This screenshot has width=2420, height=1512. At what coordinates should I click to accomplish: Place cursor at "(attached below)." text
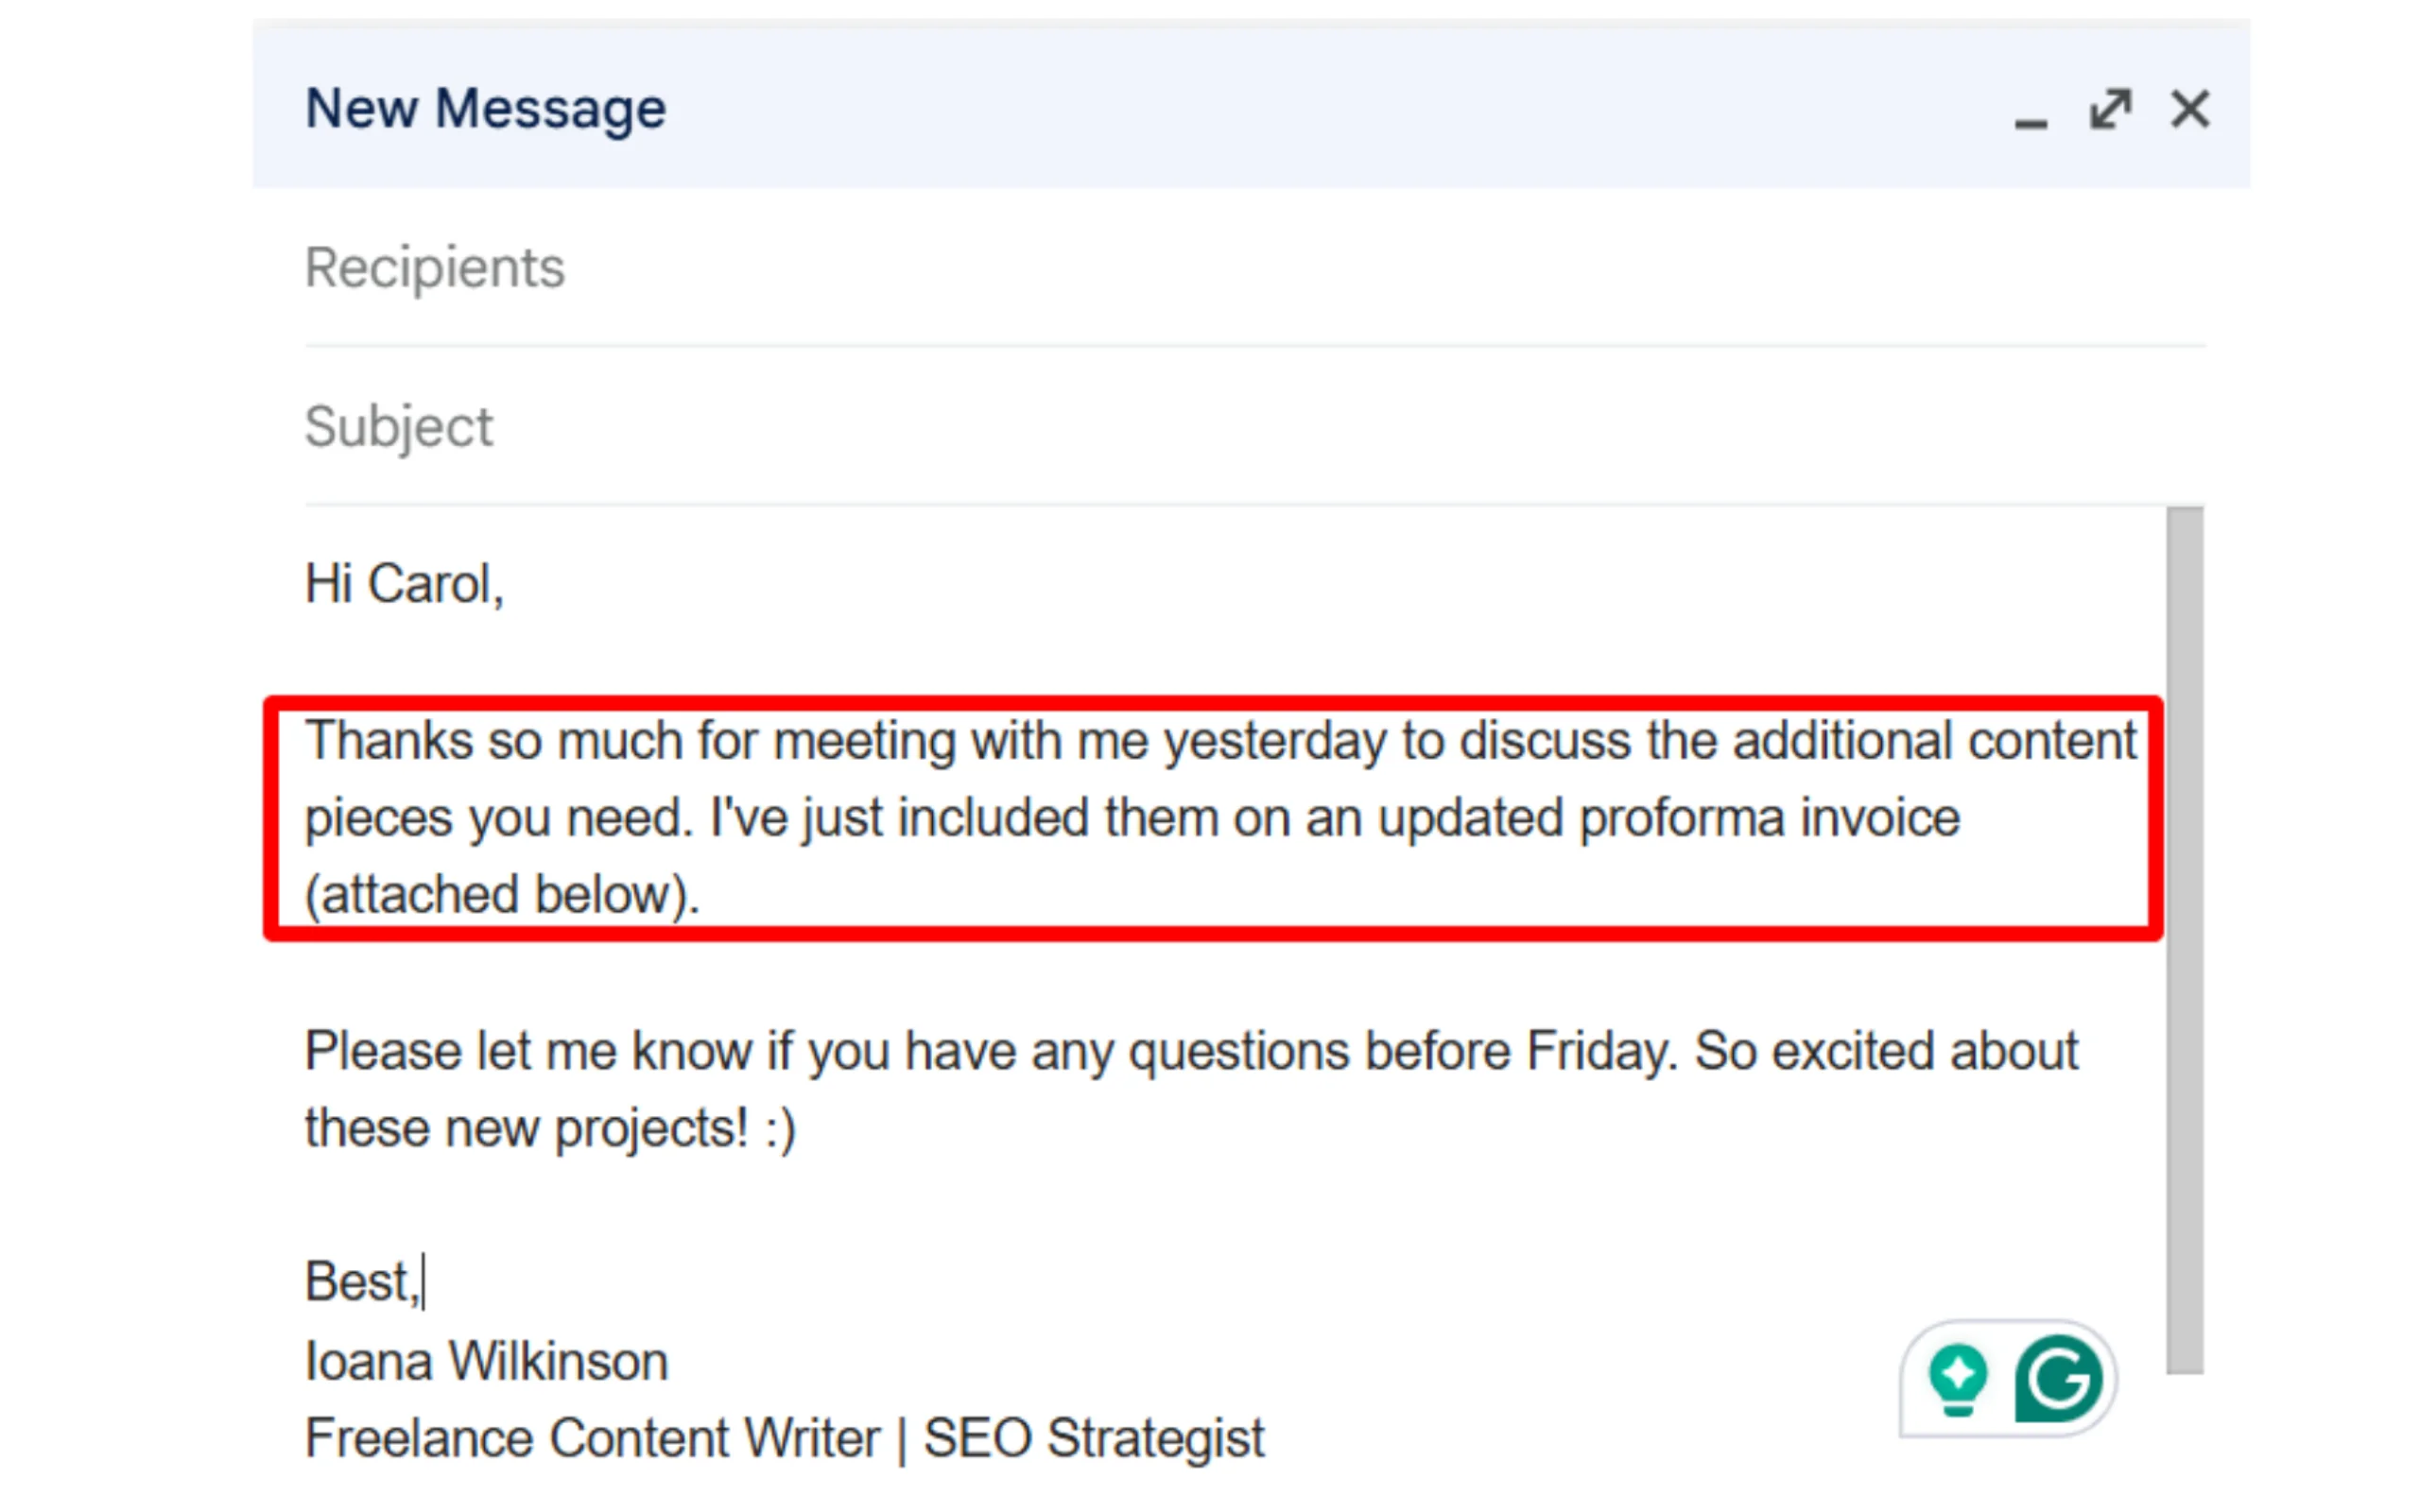pyautogui.click(x=501, y=895)
